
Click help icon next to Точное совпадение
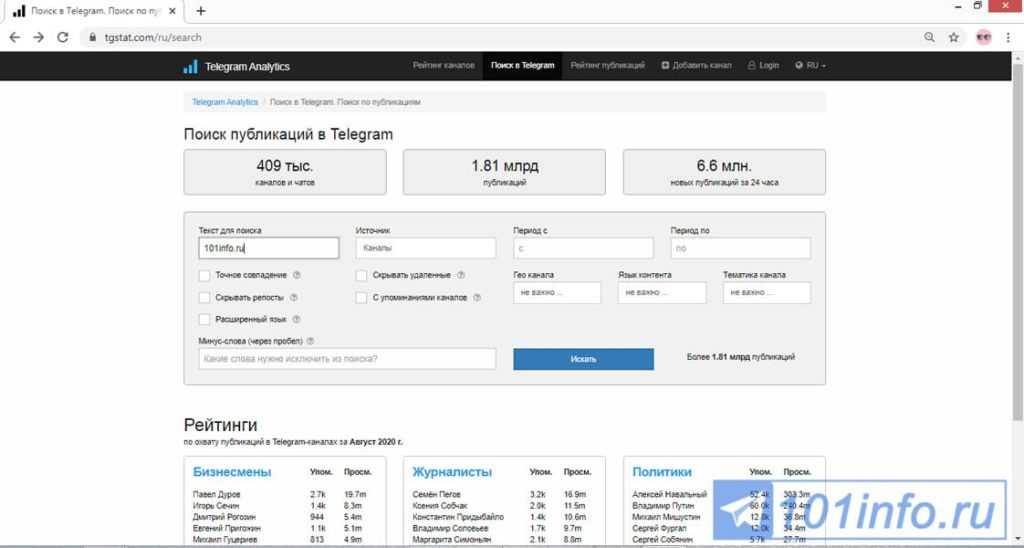coord(297,275)
